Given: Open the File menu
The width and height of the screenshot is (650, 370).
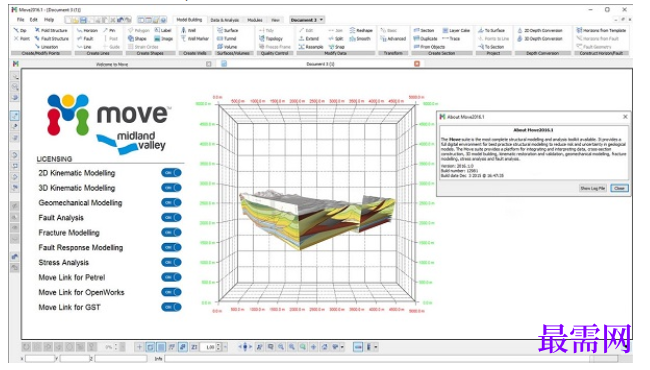Looking at the screenshot, I should [20, 19].
